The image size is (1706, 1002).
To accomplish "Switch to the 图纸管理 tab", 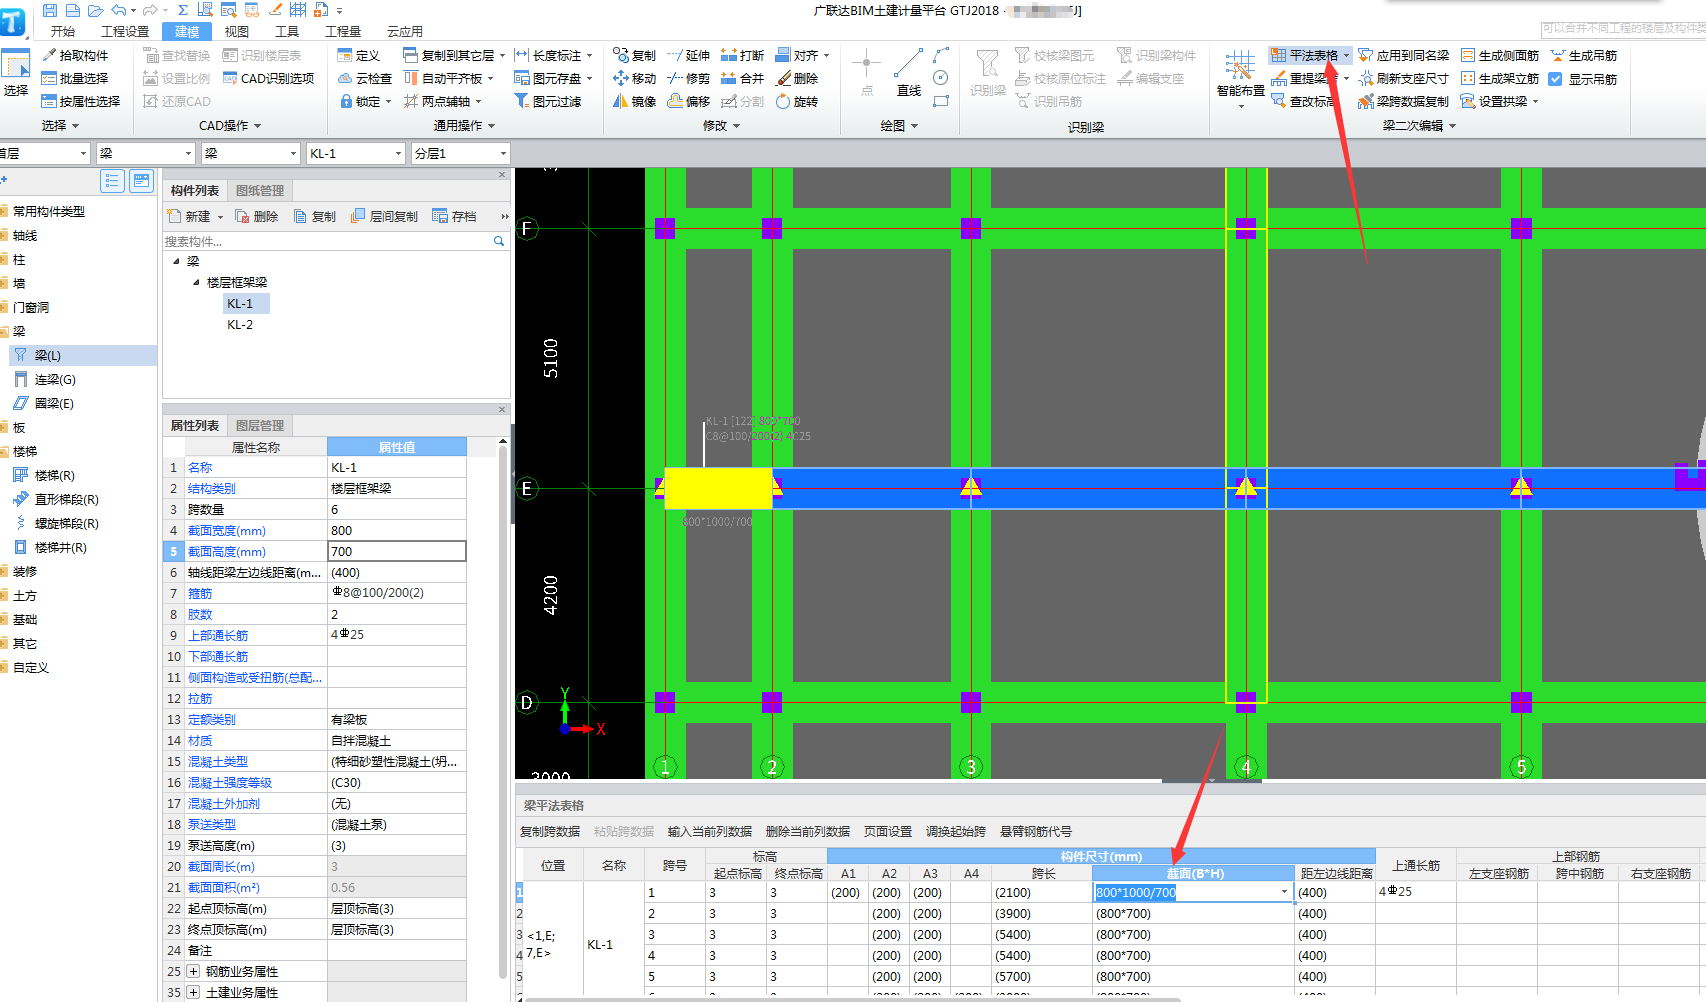I will tap(260, 190).
